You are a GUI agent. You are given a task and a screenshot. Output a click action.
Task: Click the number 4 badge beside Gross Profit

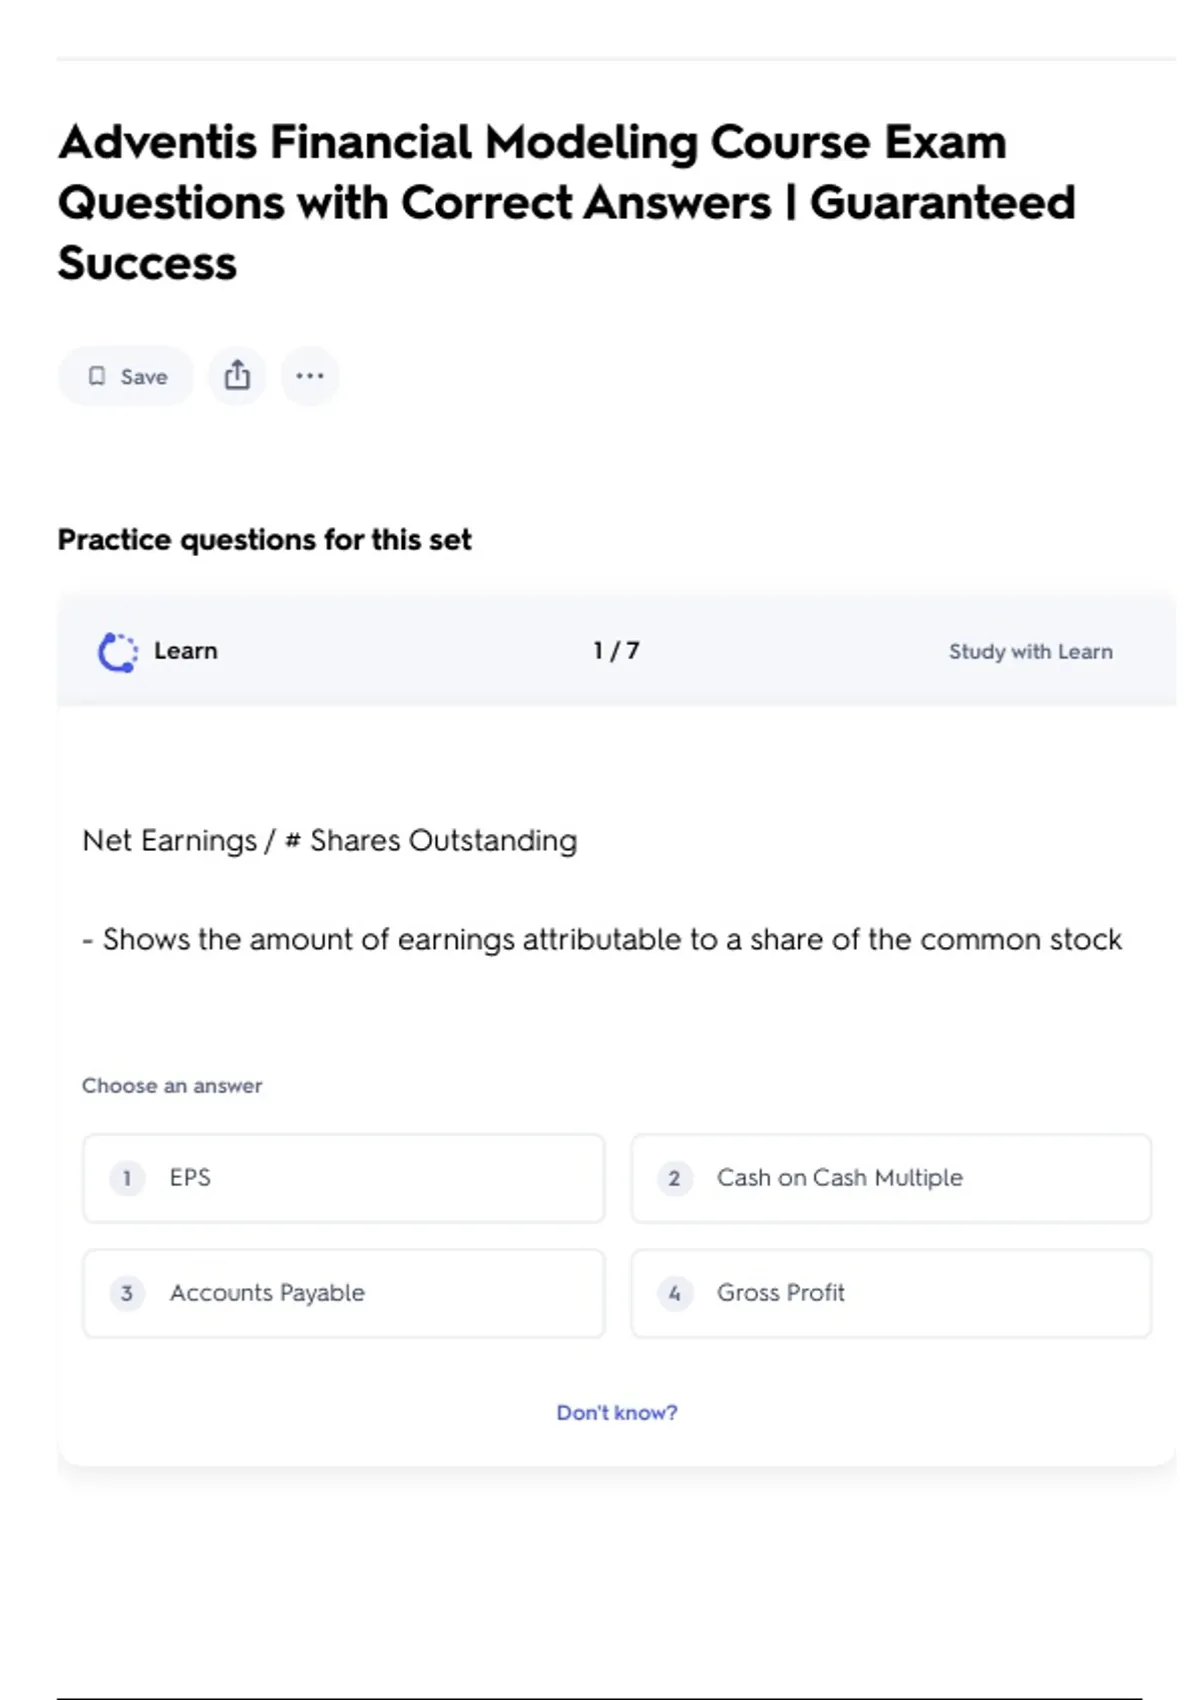coord(674,1293)
